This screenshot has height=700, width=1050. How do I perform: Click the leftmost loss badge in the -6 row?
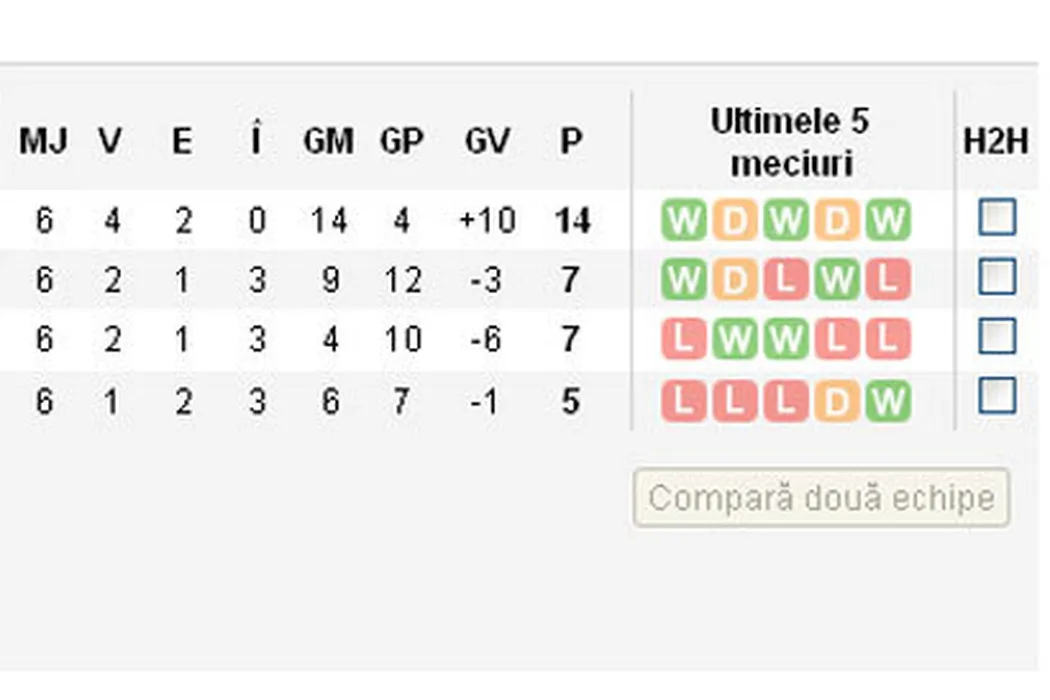[684, 341]
